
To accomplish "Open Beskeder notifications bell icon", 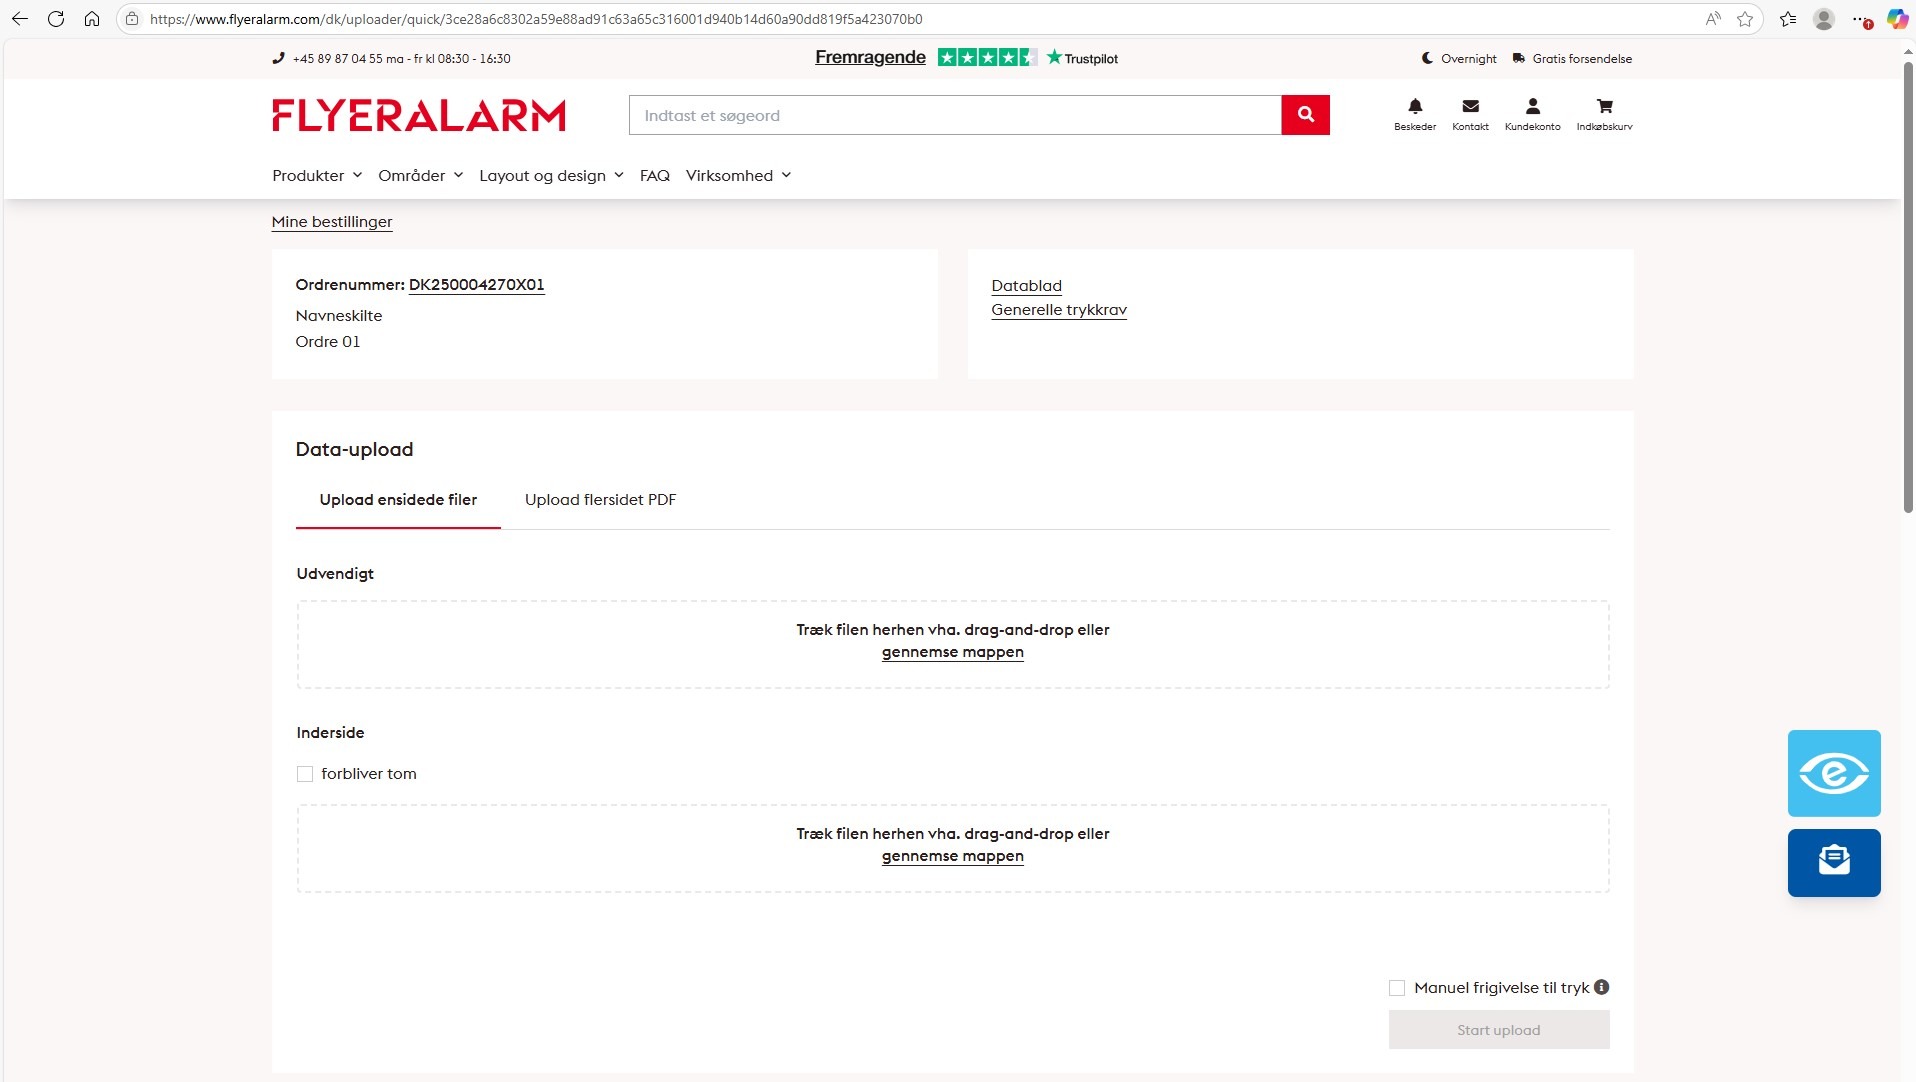I will (1415, 107).
